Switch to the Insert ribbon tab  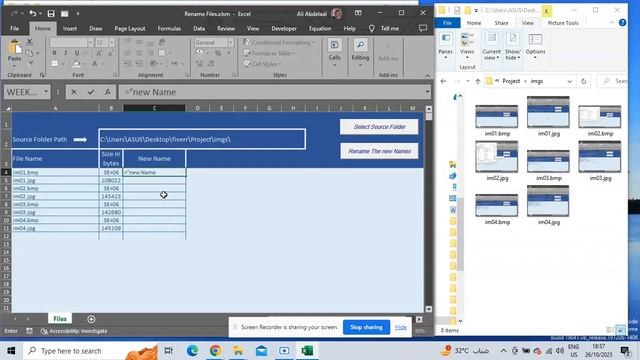pos(70,29)
